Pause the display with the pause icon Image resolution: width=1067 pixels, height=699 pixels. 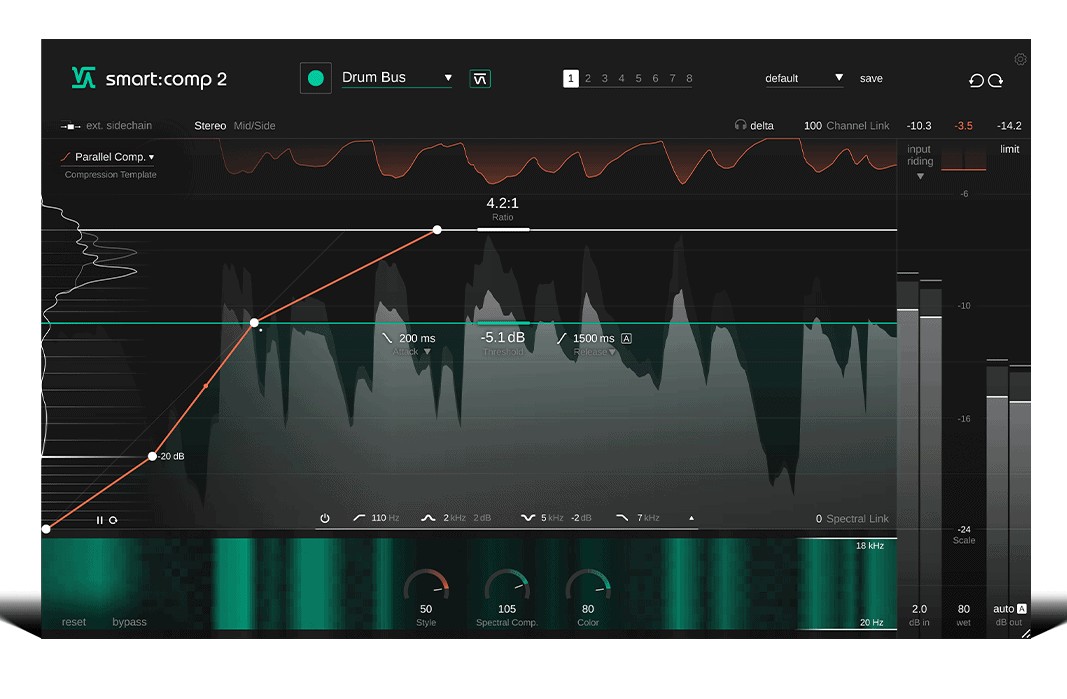point(99,520)
